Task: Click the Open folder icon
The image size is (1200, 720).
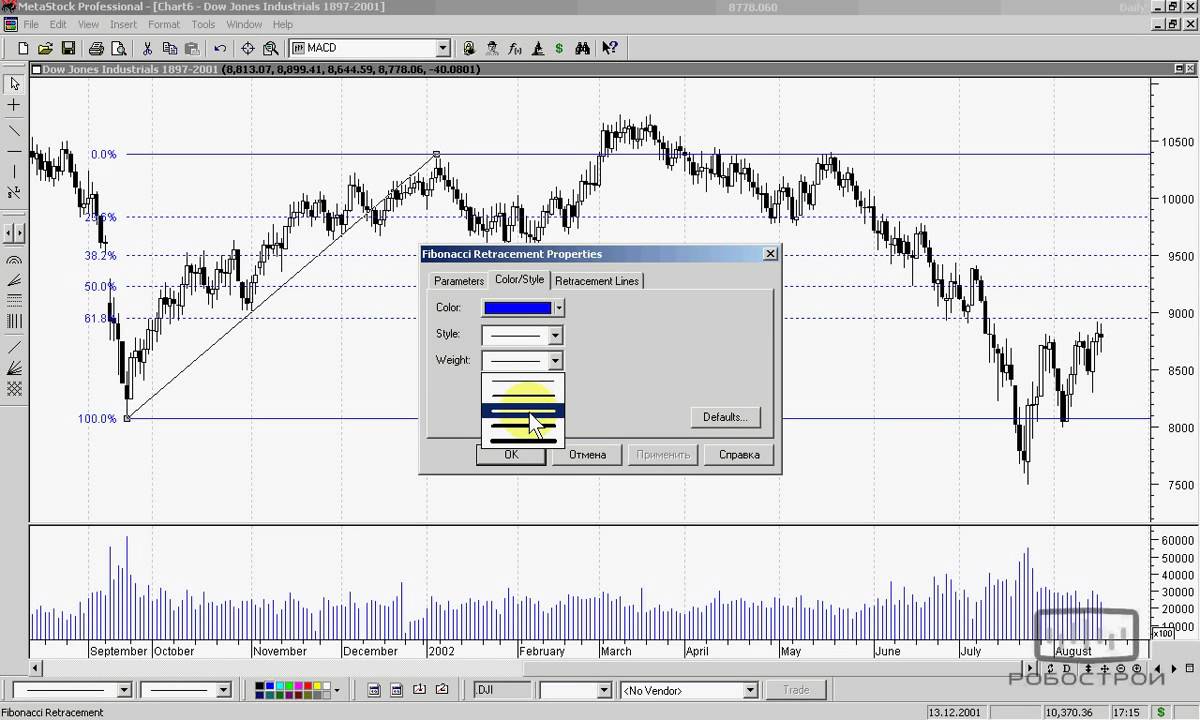Action: [x=45, y=48]
